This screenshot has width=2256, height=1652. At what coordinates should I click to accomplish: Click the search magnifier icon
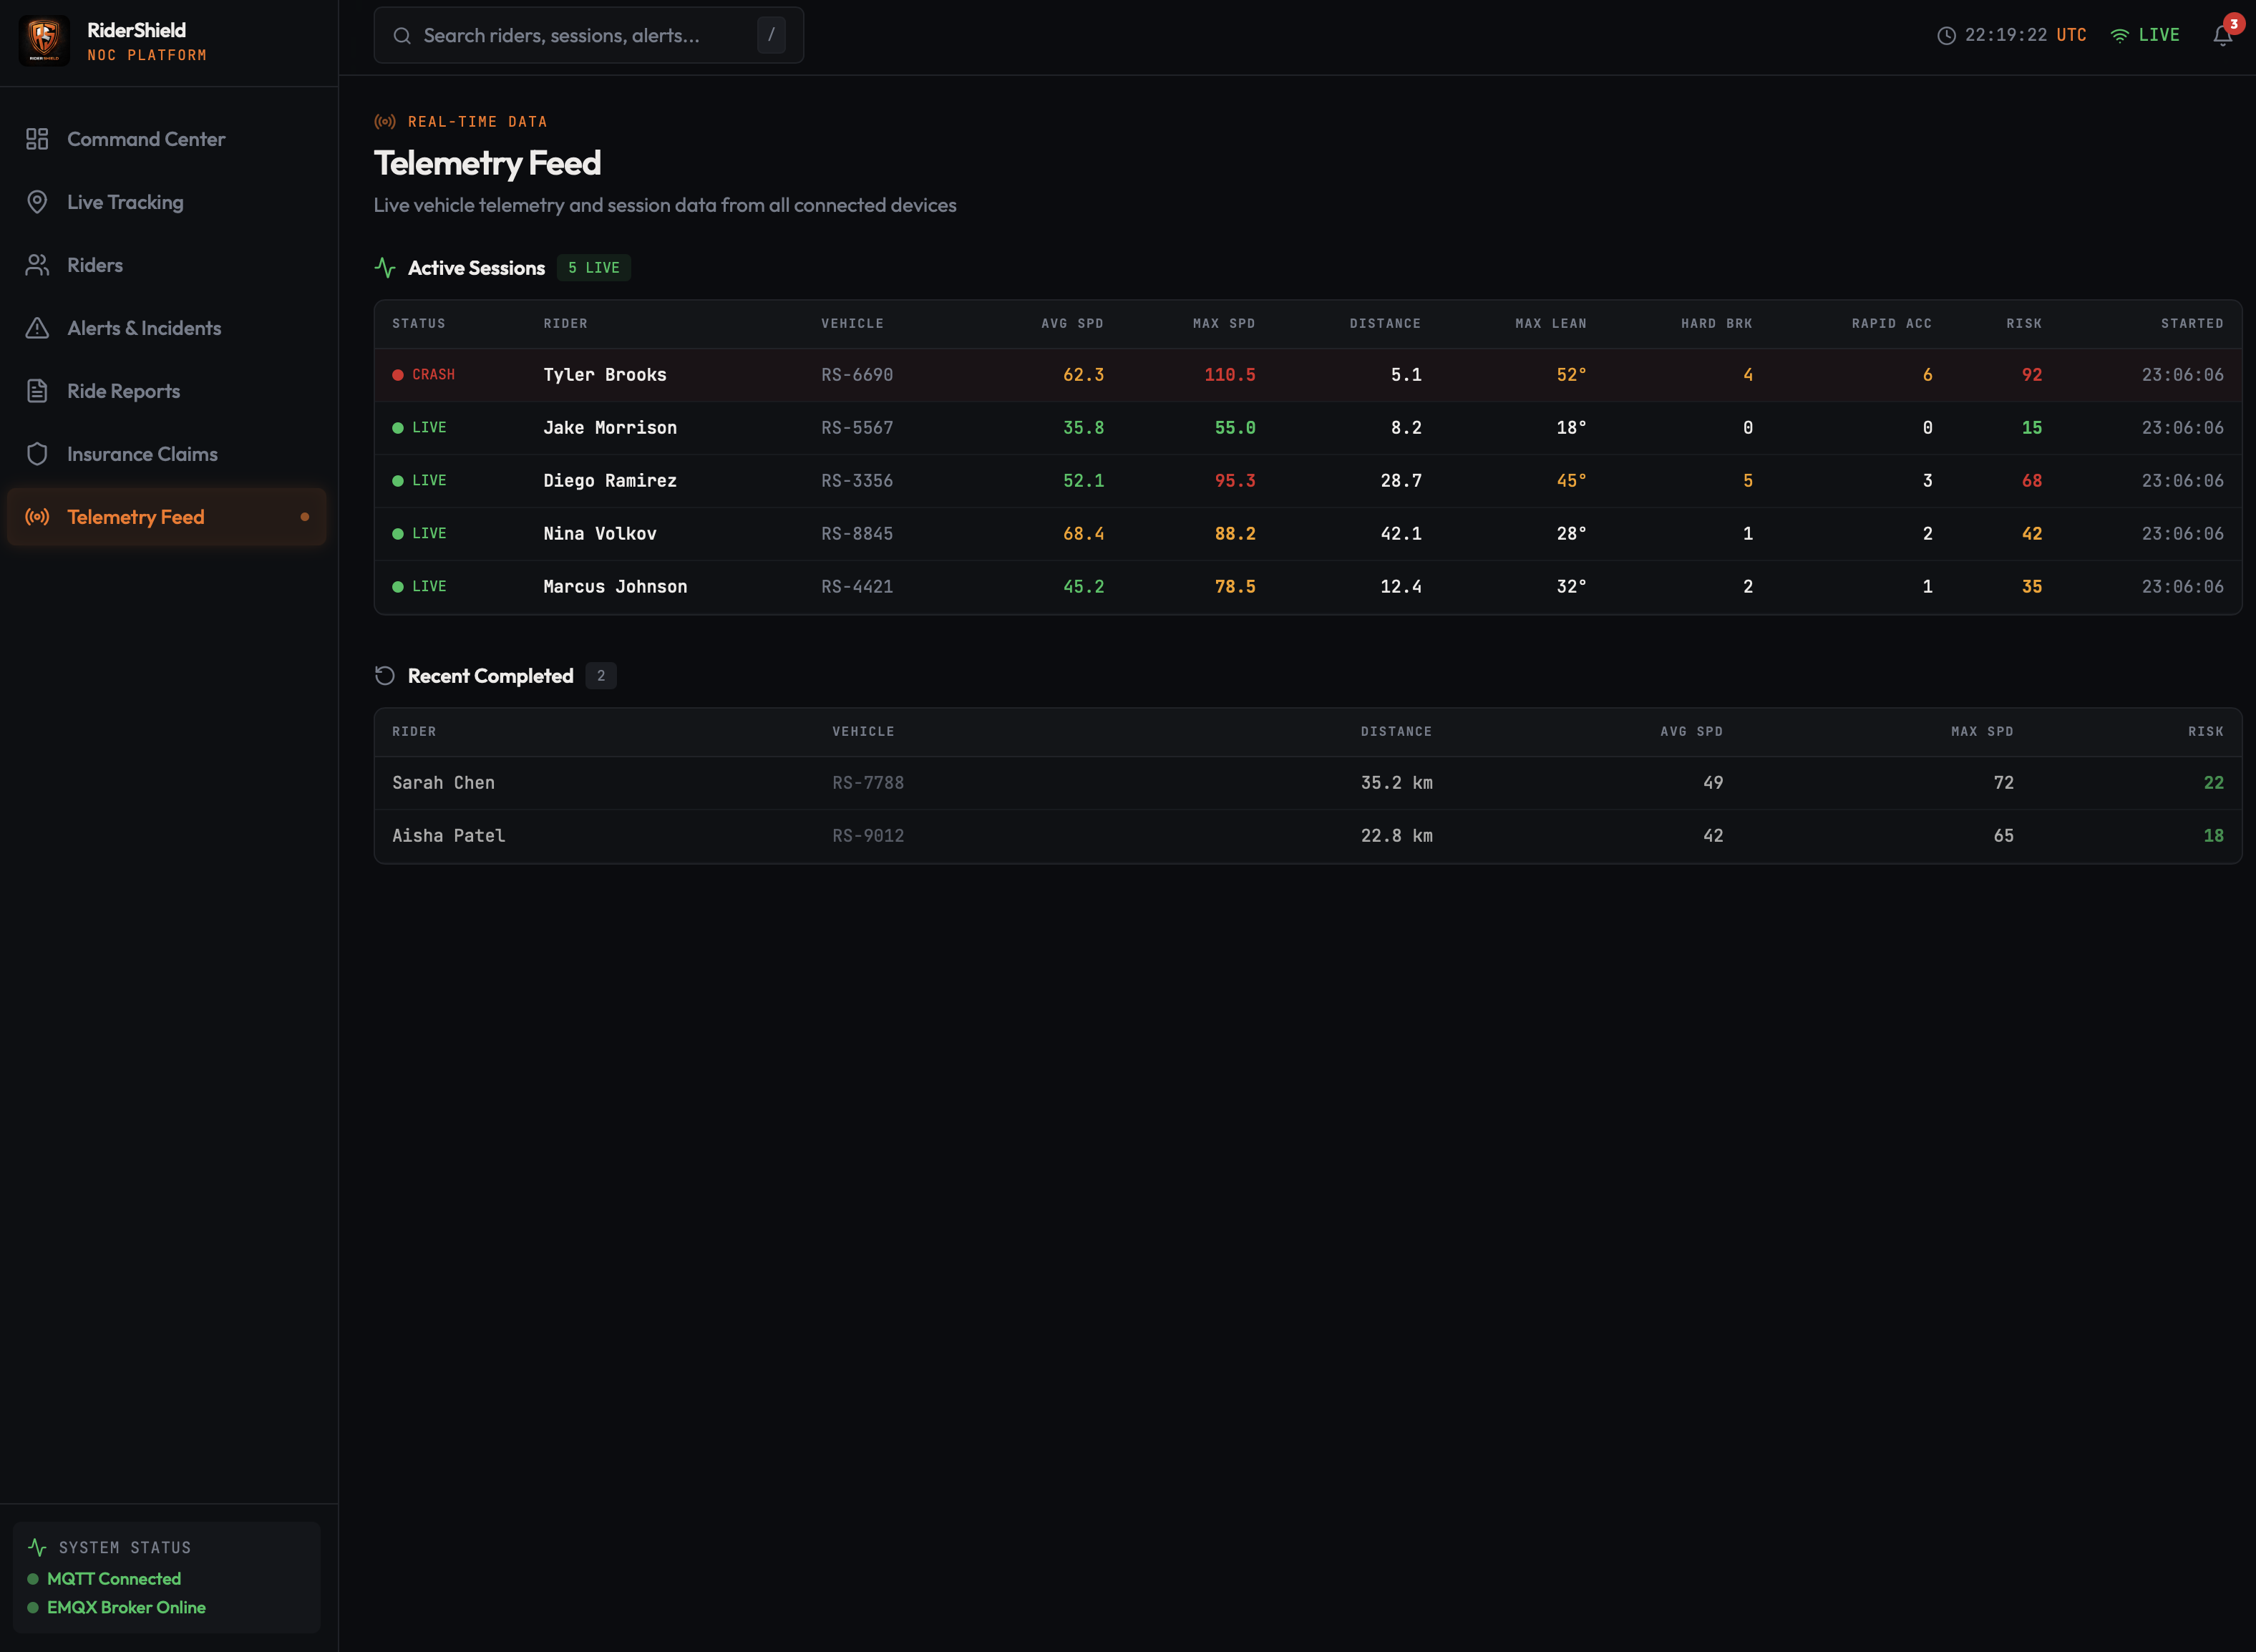coord(402,35)
